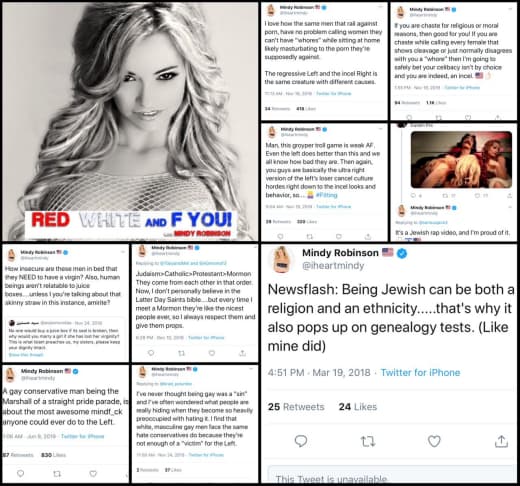Open options chevron on the porn/incel Right tweet
Image resolution: width=520 pixels, height=486 pixels.
tap(380, 7)
